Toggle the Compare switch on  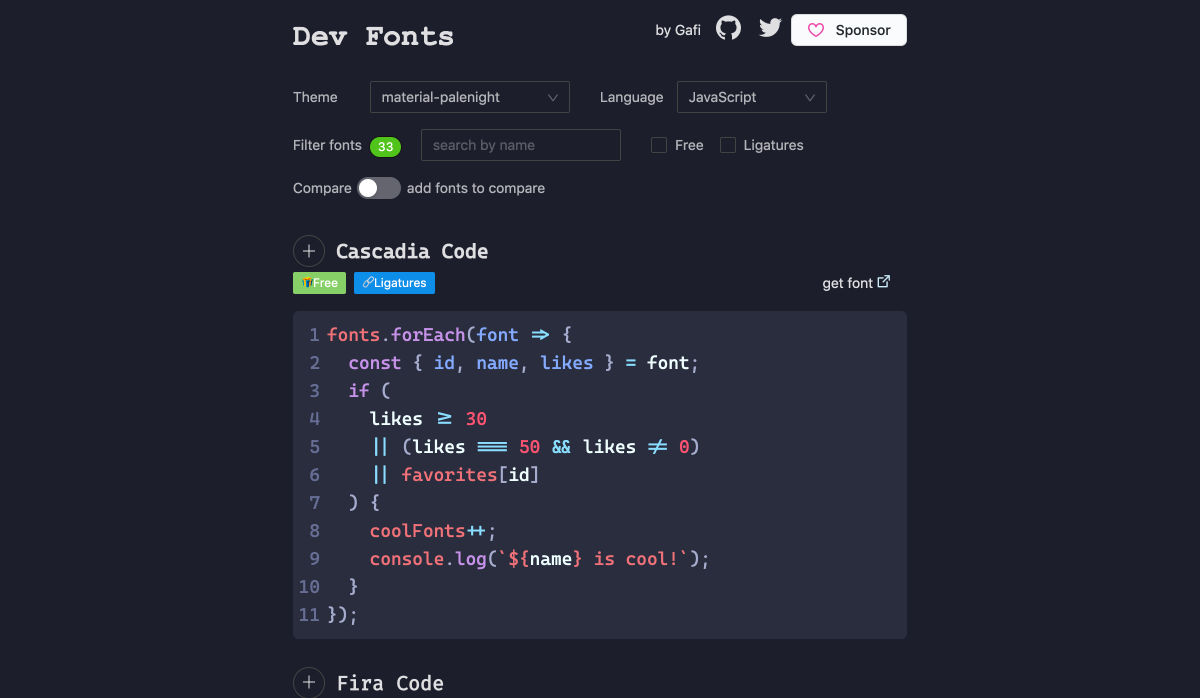coord(379,188)
